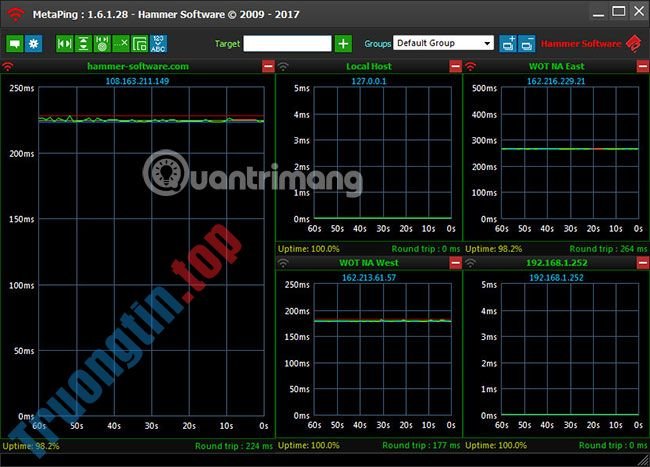
Task: Click the overlapping windows toolbar icon
Action: [140, 44]
